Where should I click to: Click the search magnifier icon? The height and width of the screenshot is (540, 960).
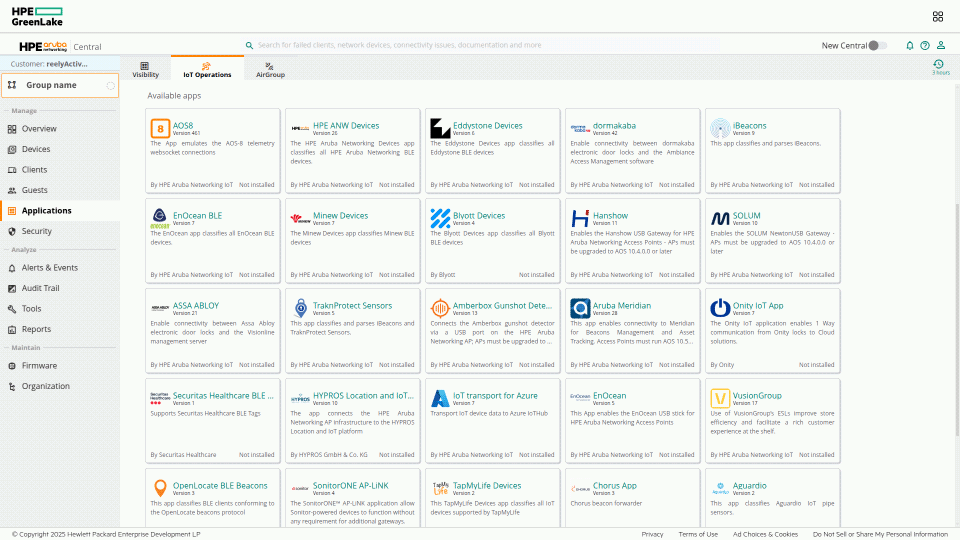point(249,45)
